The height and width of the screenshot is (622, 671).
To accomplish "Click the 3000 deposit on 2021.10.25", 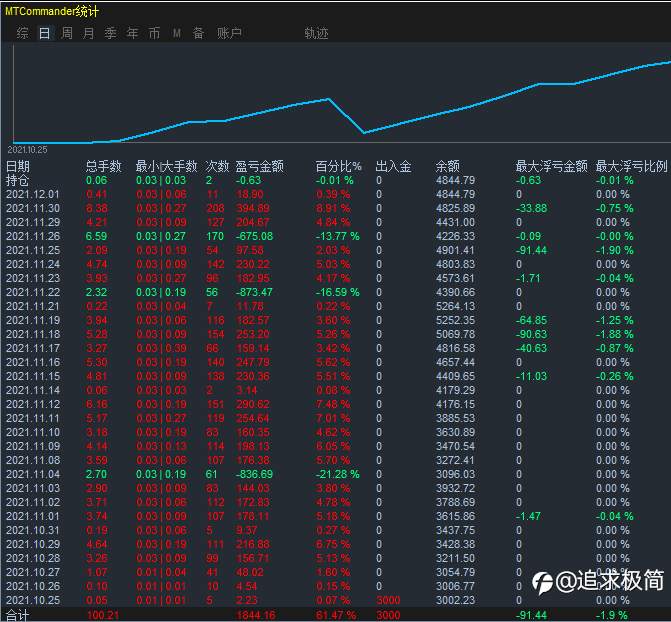I will click(388, 601).
